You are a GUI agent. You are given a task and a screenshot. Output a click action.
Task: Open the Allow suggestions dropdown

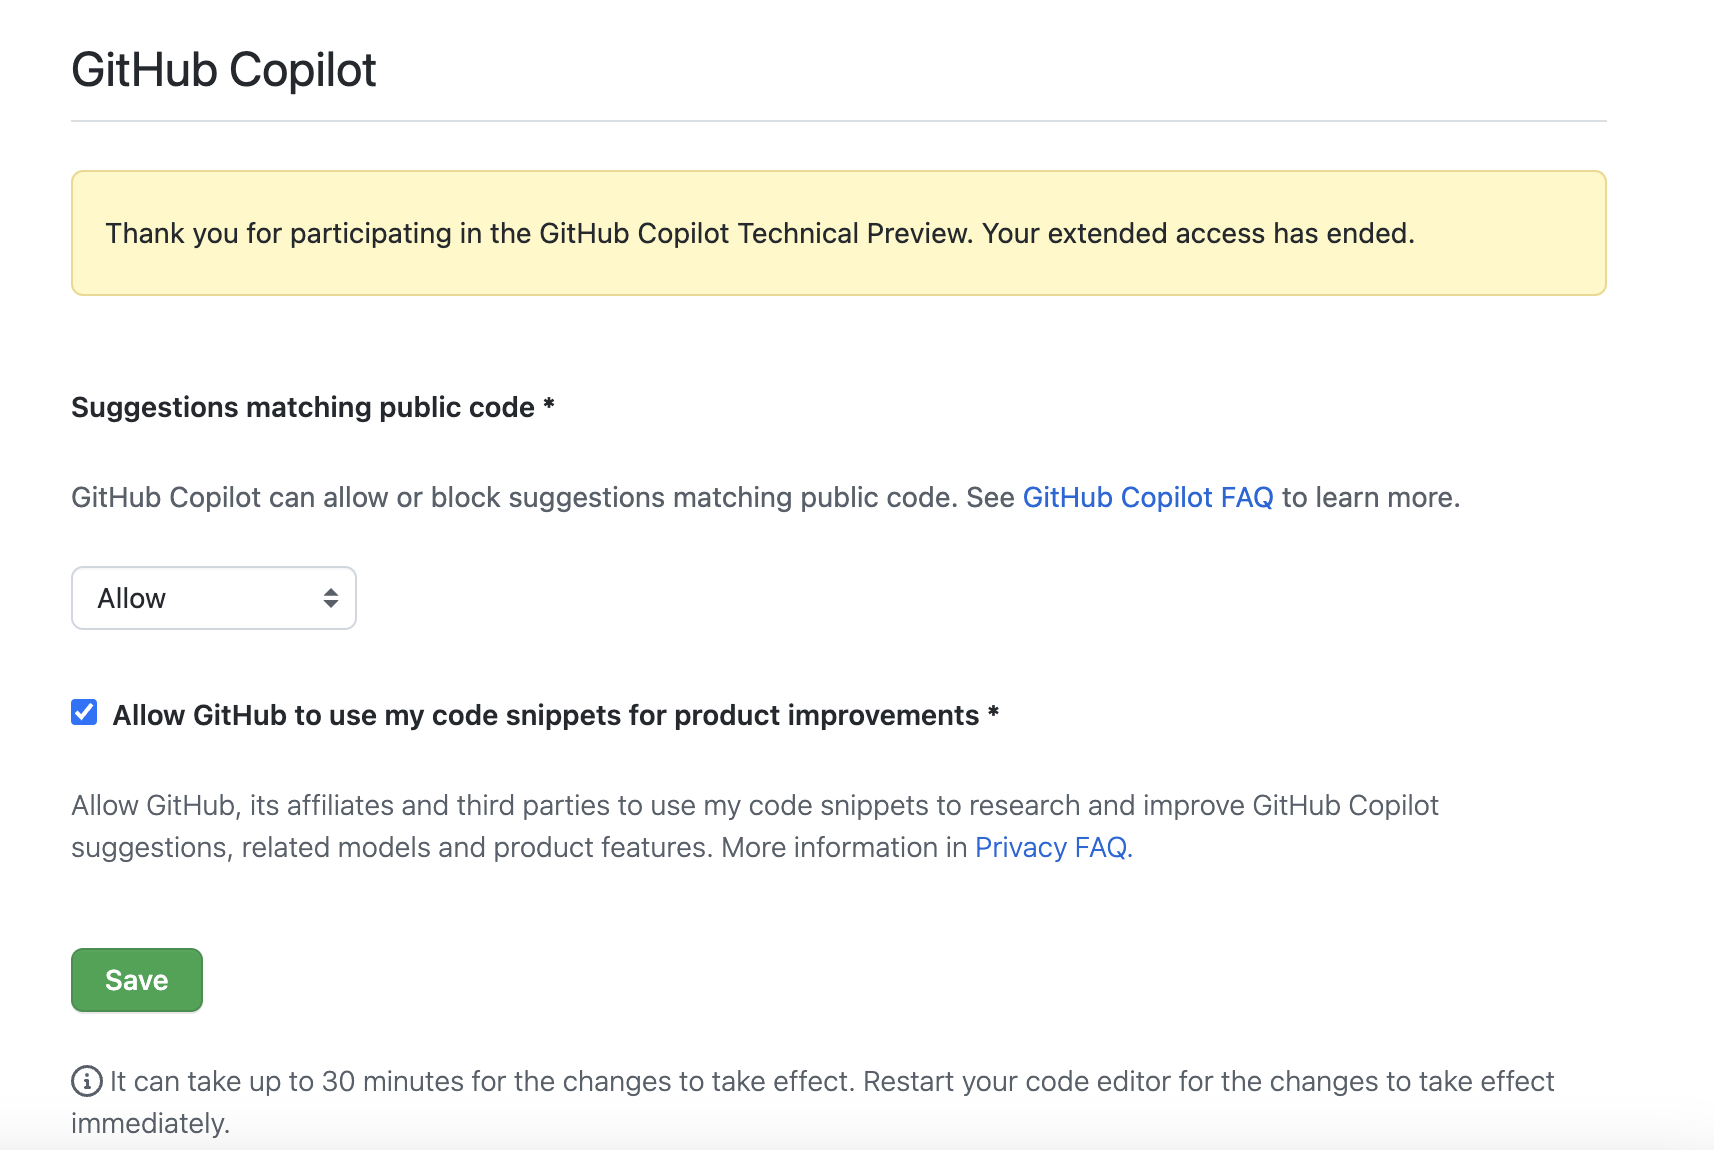[x=213, y=598]
